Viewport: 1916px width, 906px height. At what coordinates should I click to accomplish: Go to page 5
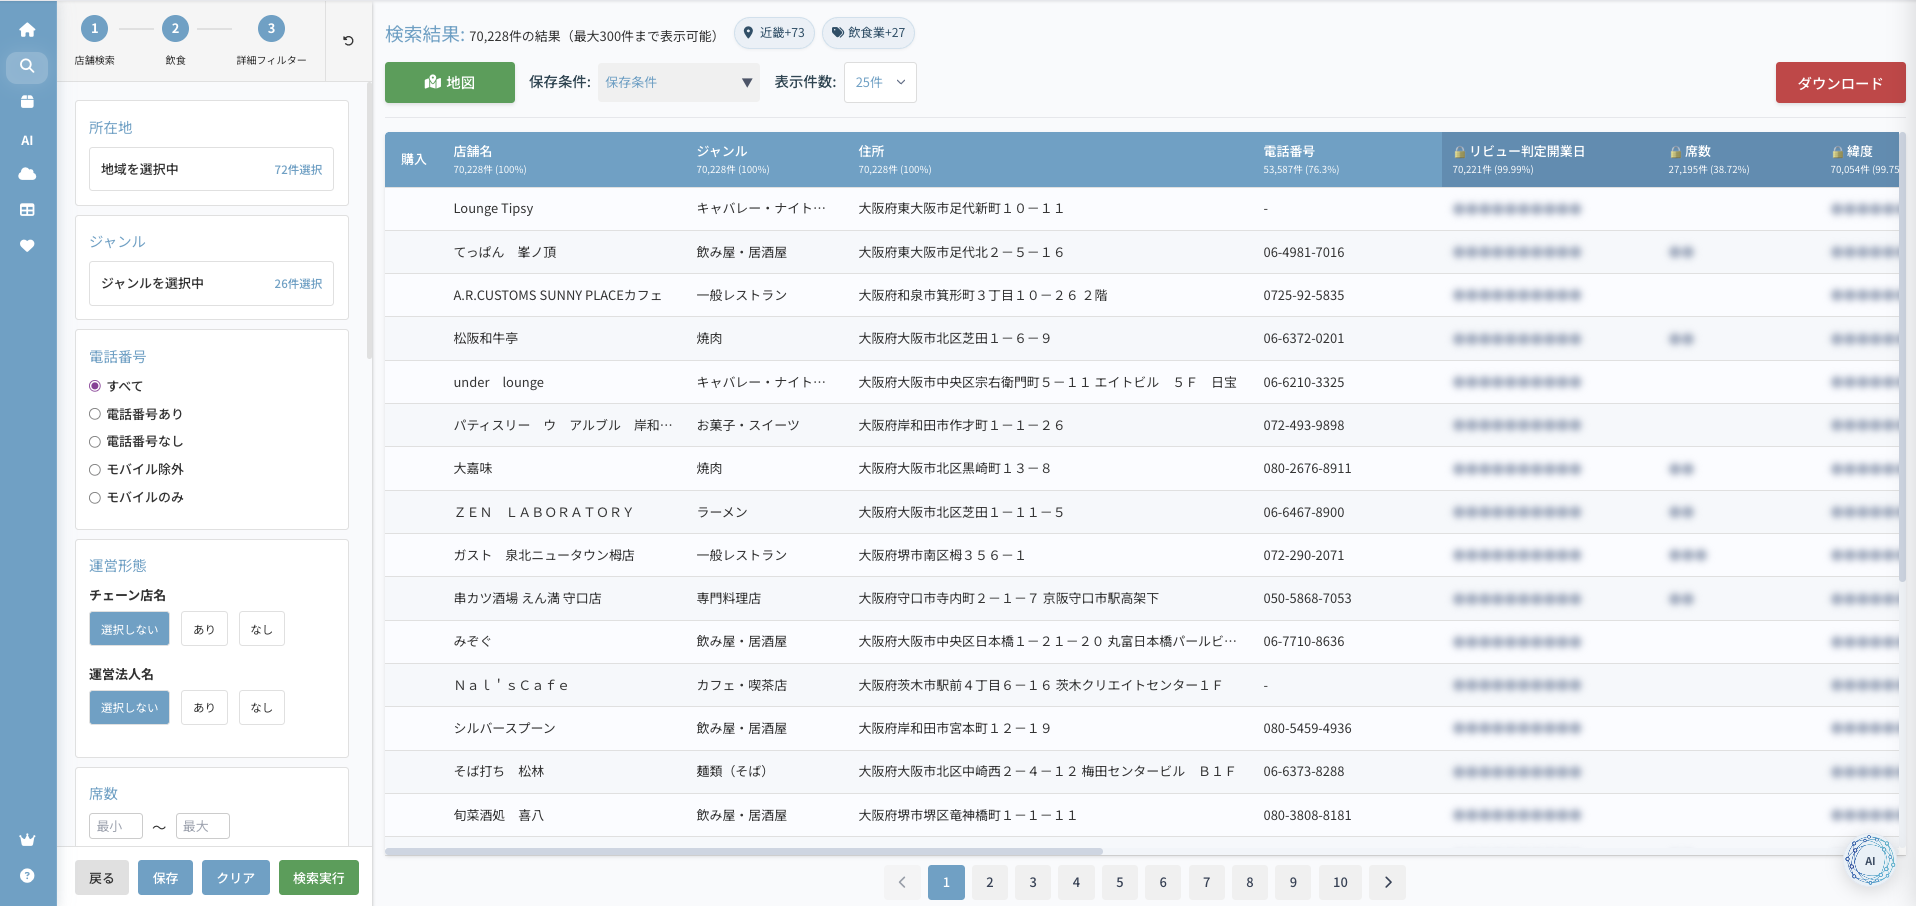coord(1120,882)
